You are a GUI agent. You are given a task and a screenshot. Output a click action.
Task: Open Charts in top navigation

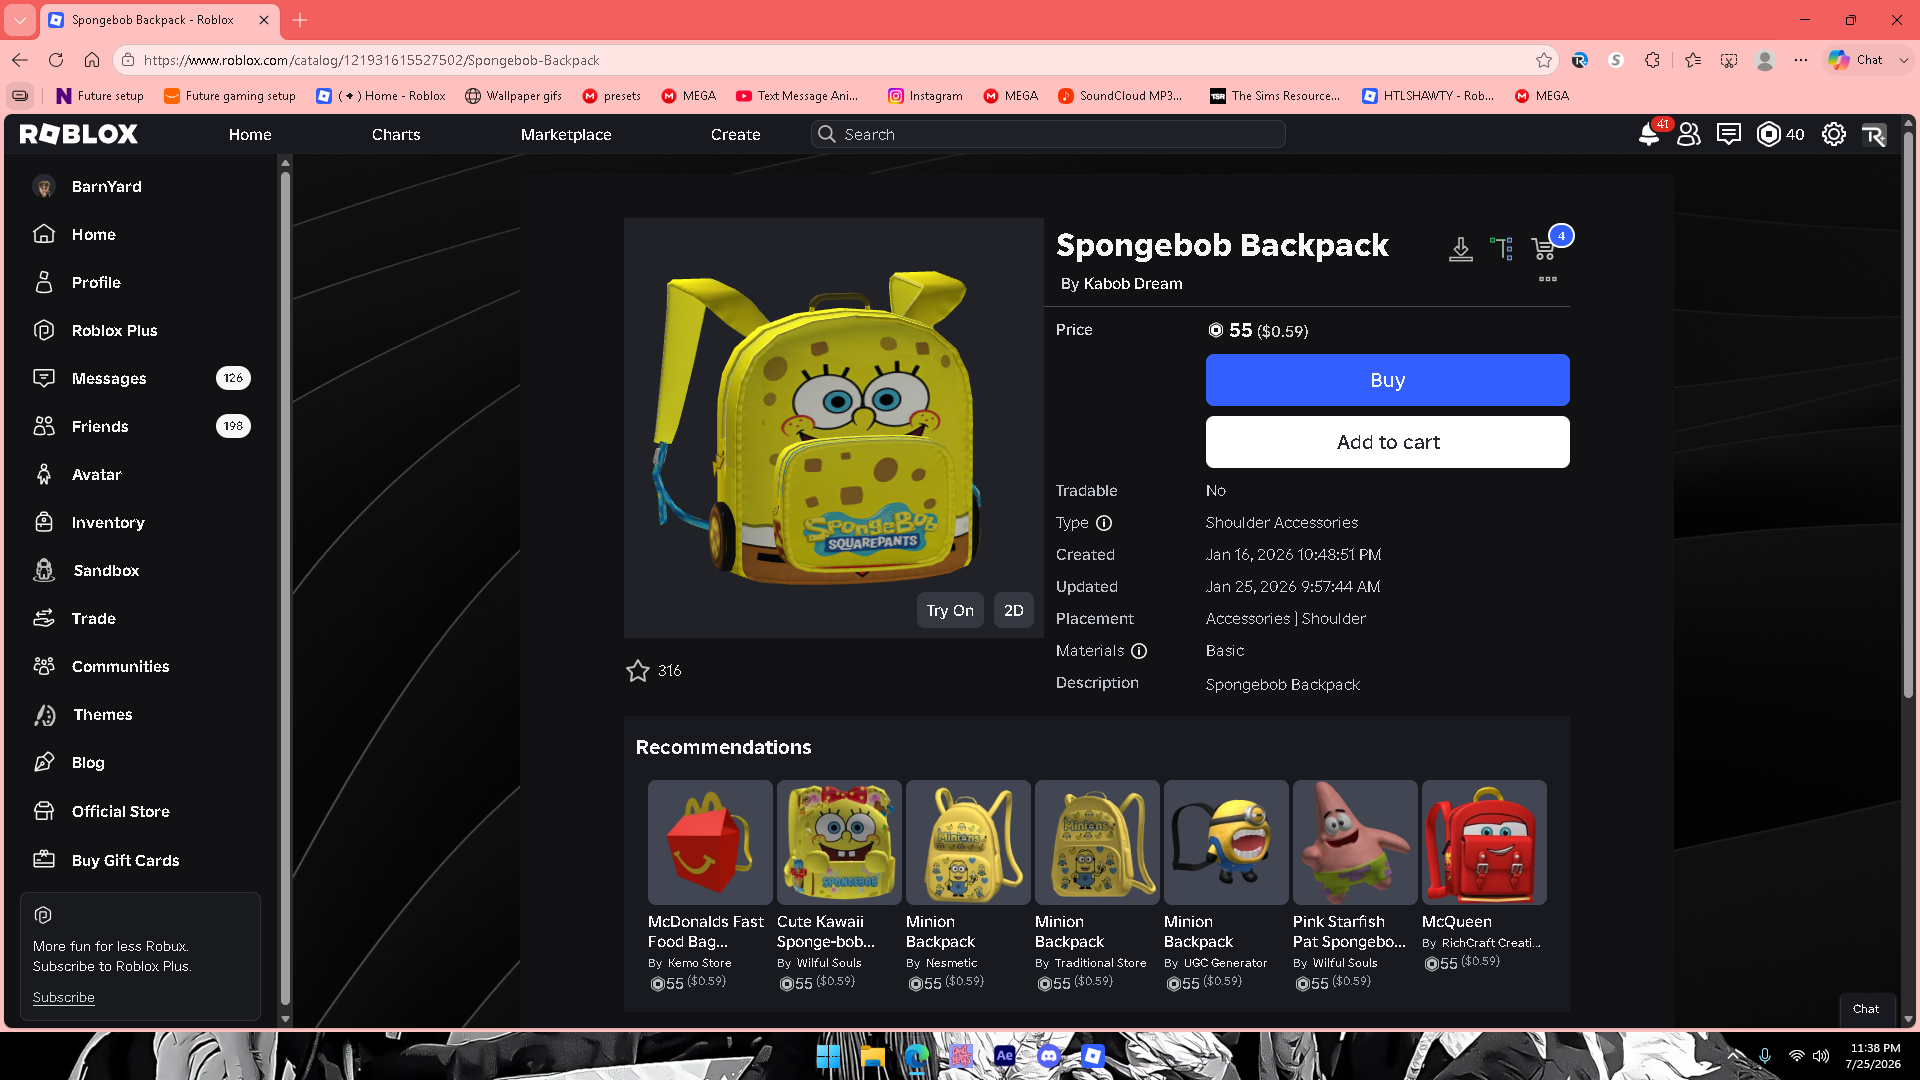[x=396, y=134]
